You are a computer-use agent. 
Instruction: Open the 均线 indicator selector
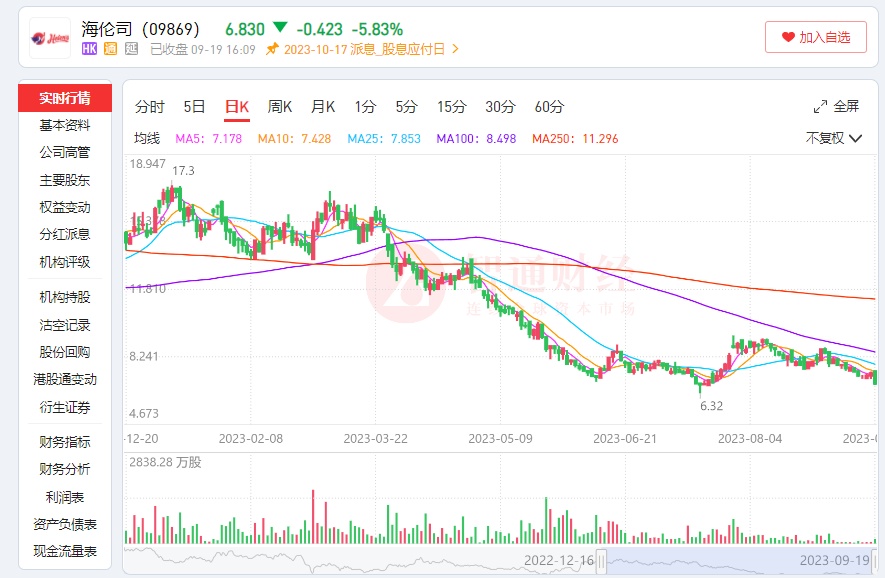pos(147,138)
